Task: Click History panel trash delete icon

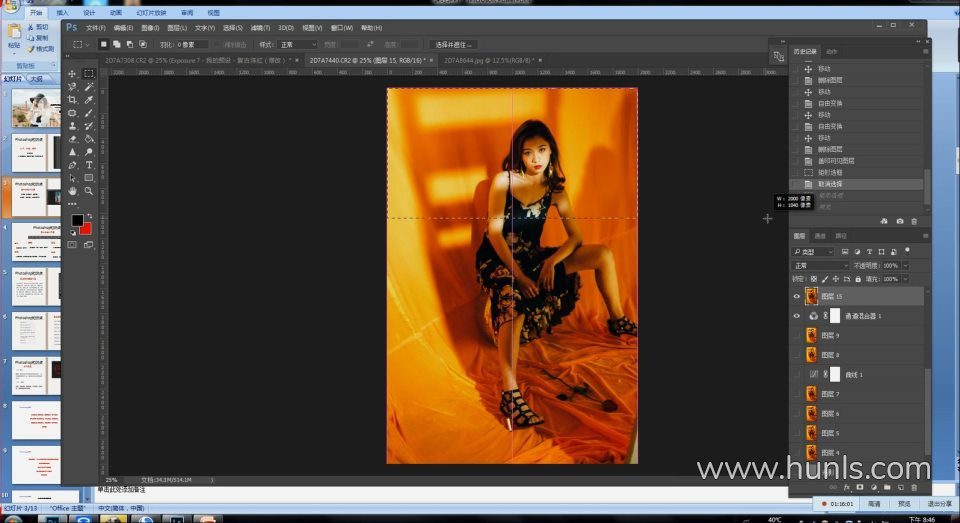Action: point(914,221)
